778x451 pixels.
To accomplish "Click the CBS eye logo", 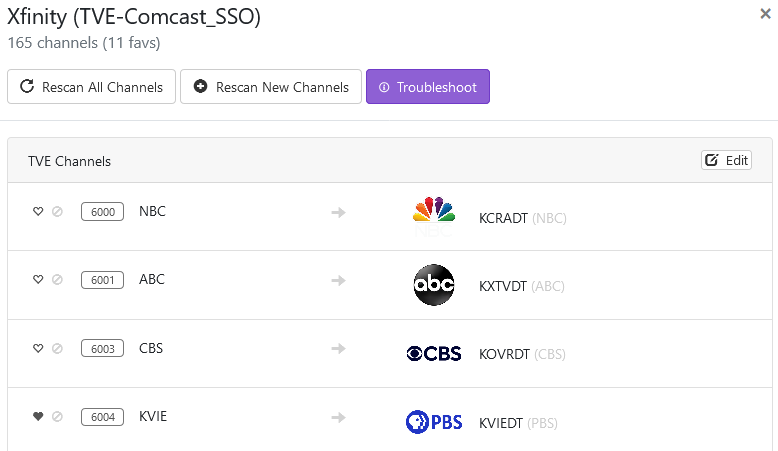I will tap(434, 353).
